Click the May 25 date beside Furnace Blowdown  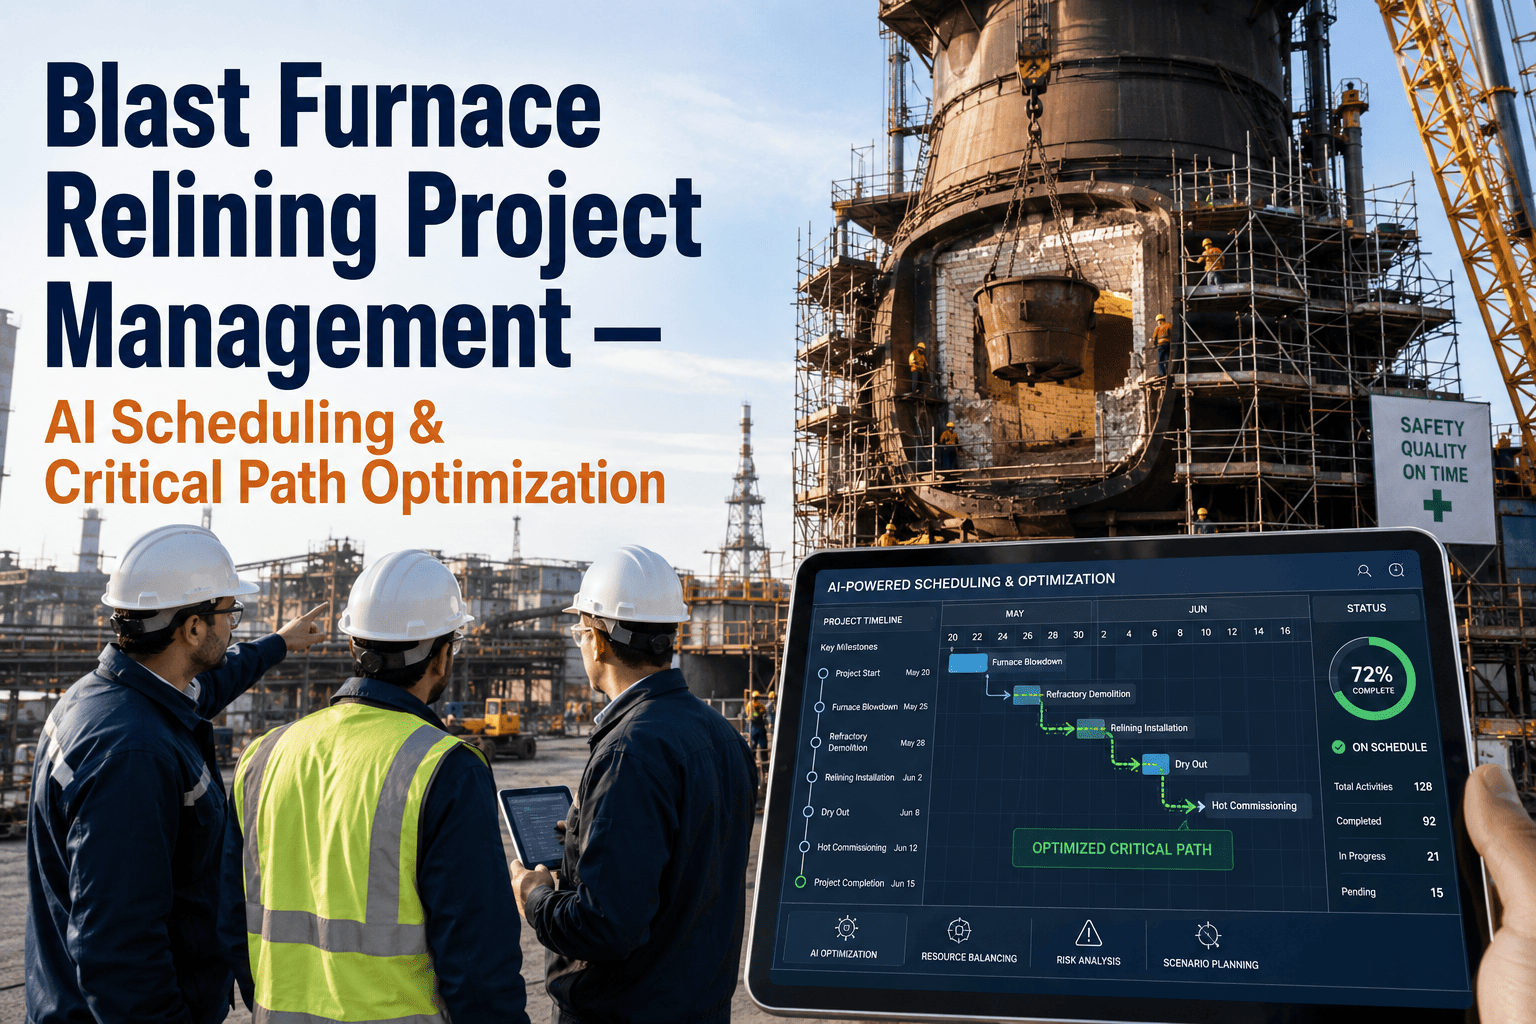(915, 707)
